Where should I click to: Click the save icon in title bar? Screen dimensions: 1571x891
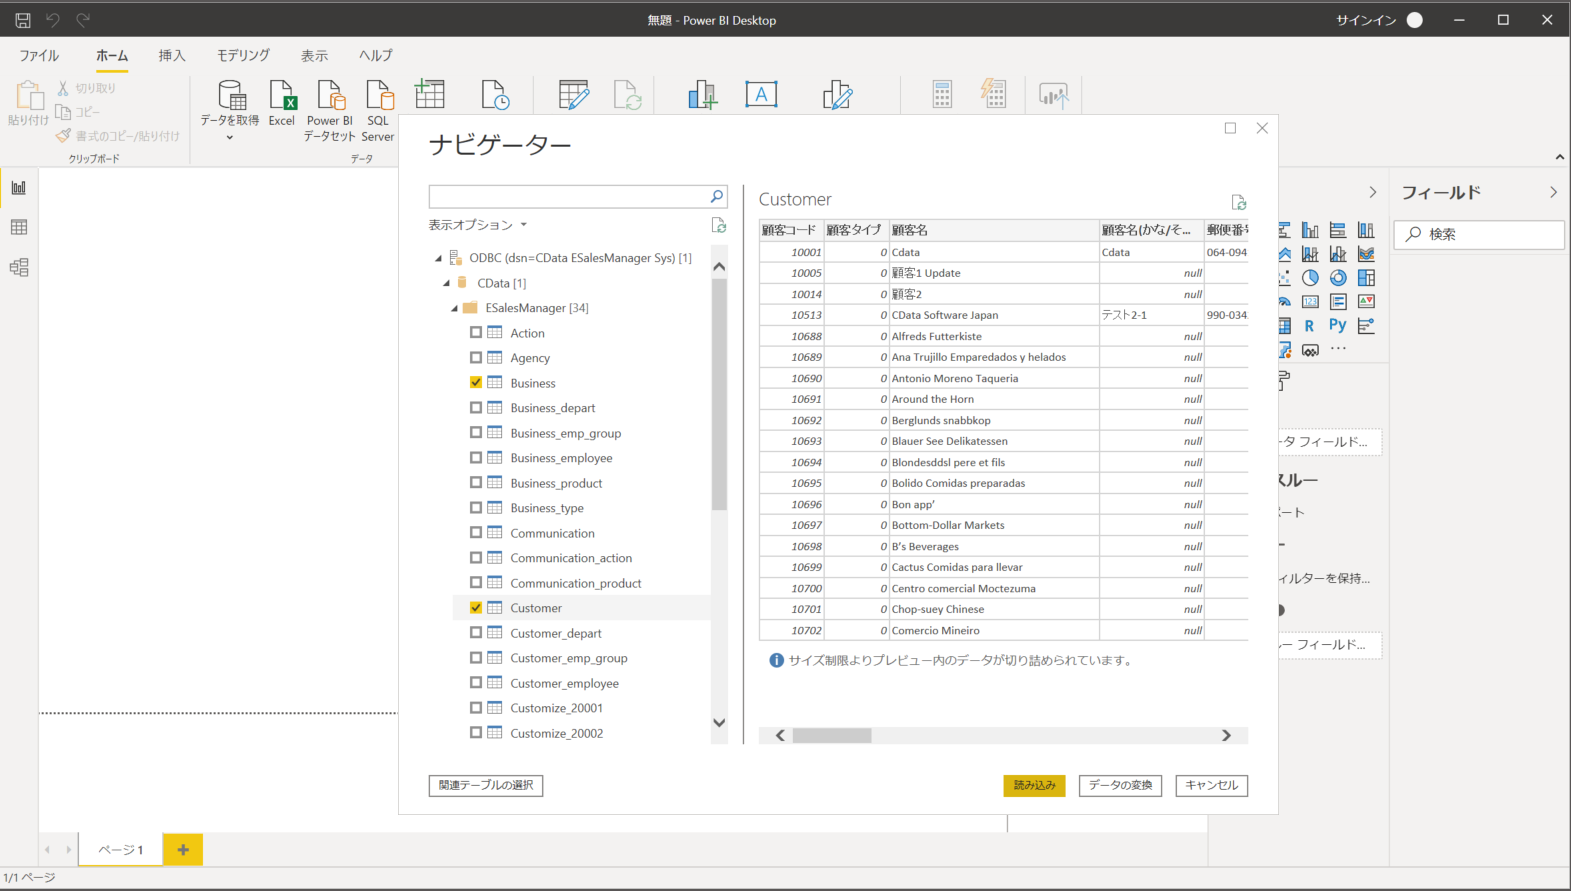tap(23, 20)
